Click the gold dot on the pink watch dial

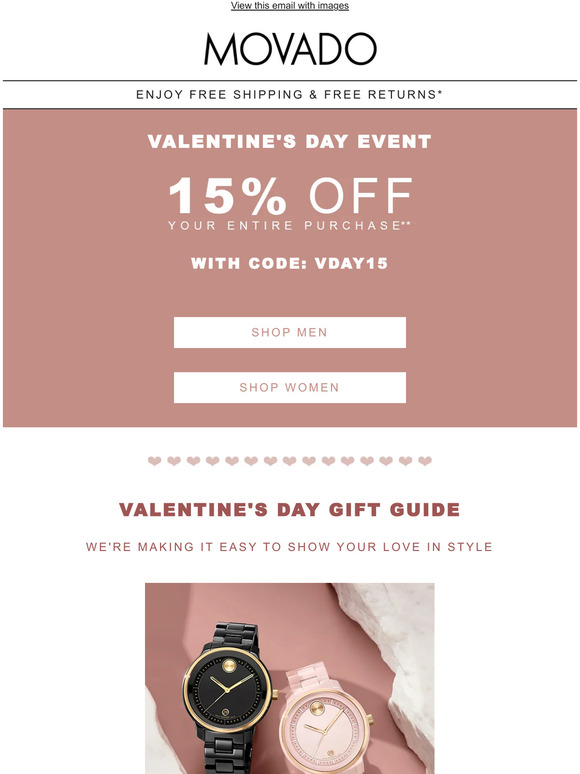316,709
